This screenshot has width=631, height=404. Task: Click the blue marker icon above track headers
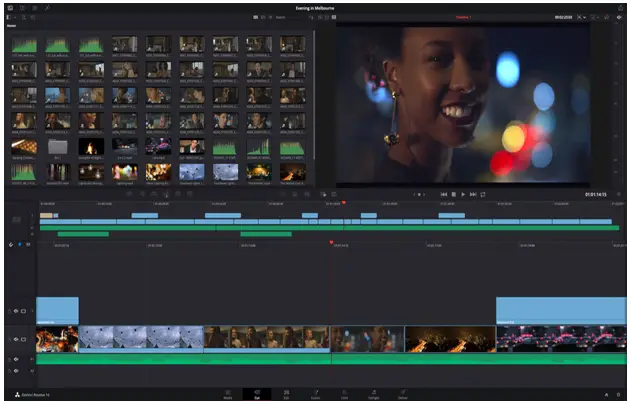point(20,244)
